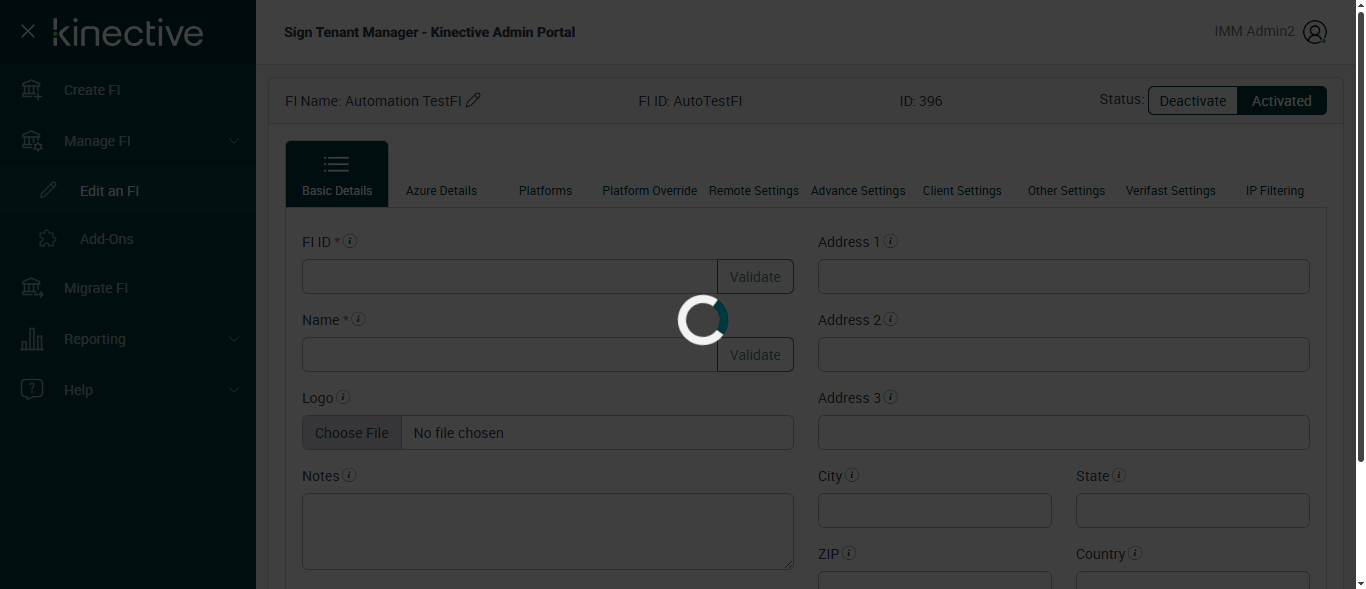This screenshot has height=589, width=1366.
Task: Toggle status to Deactivate
Action: 1192,101
